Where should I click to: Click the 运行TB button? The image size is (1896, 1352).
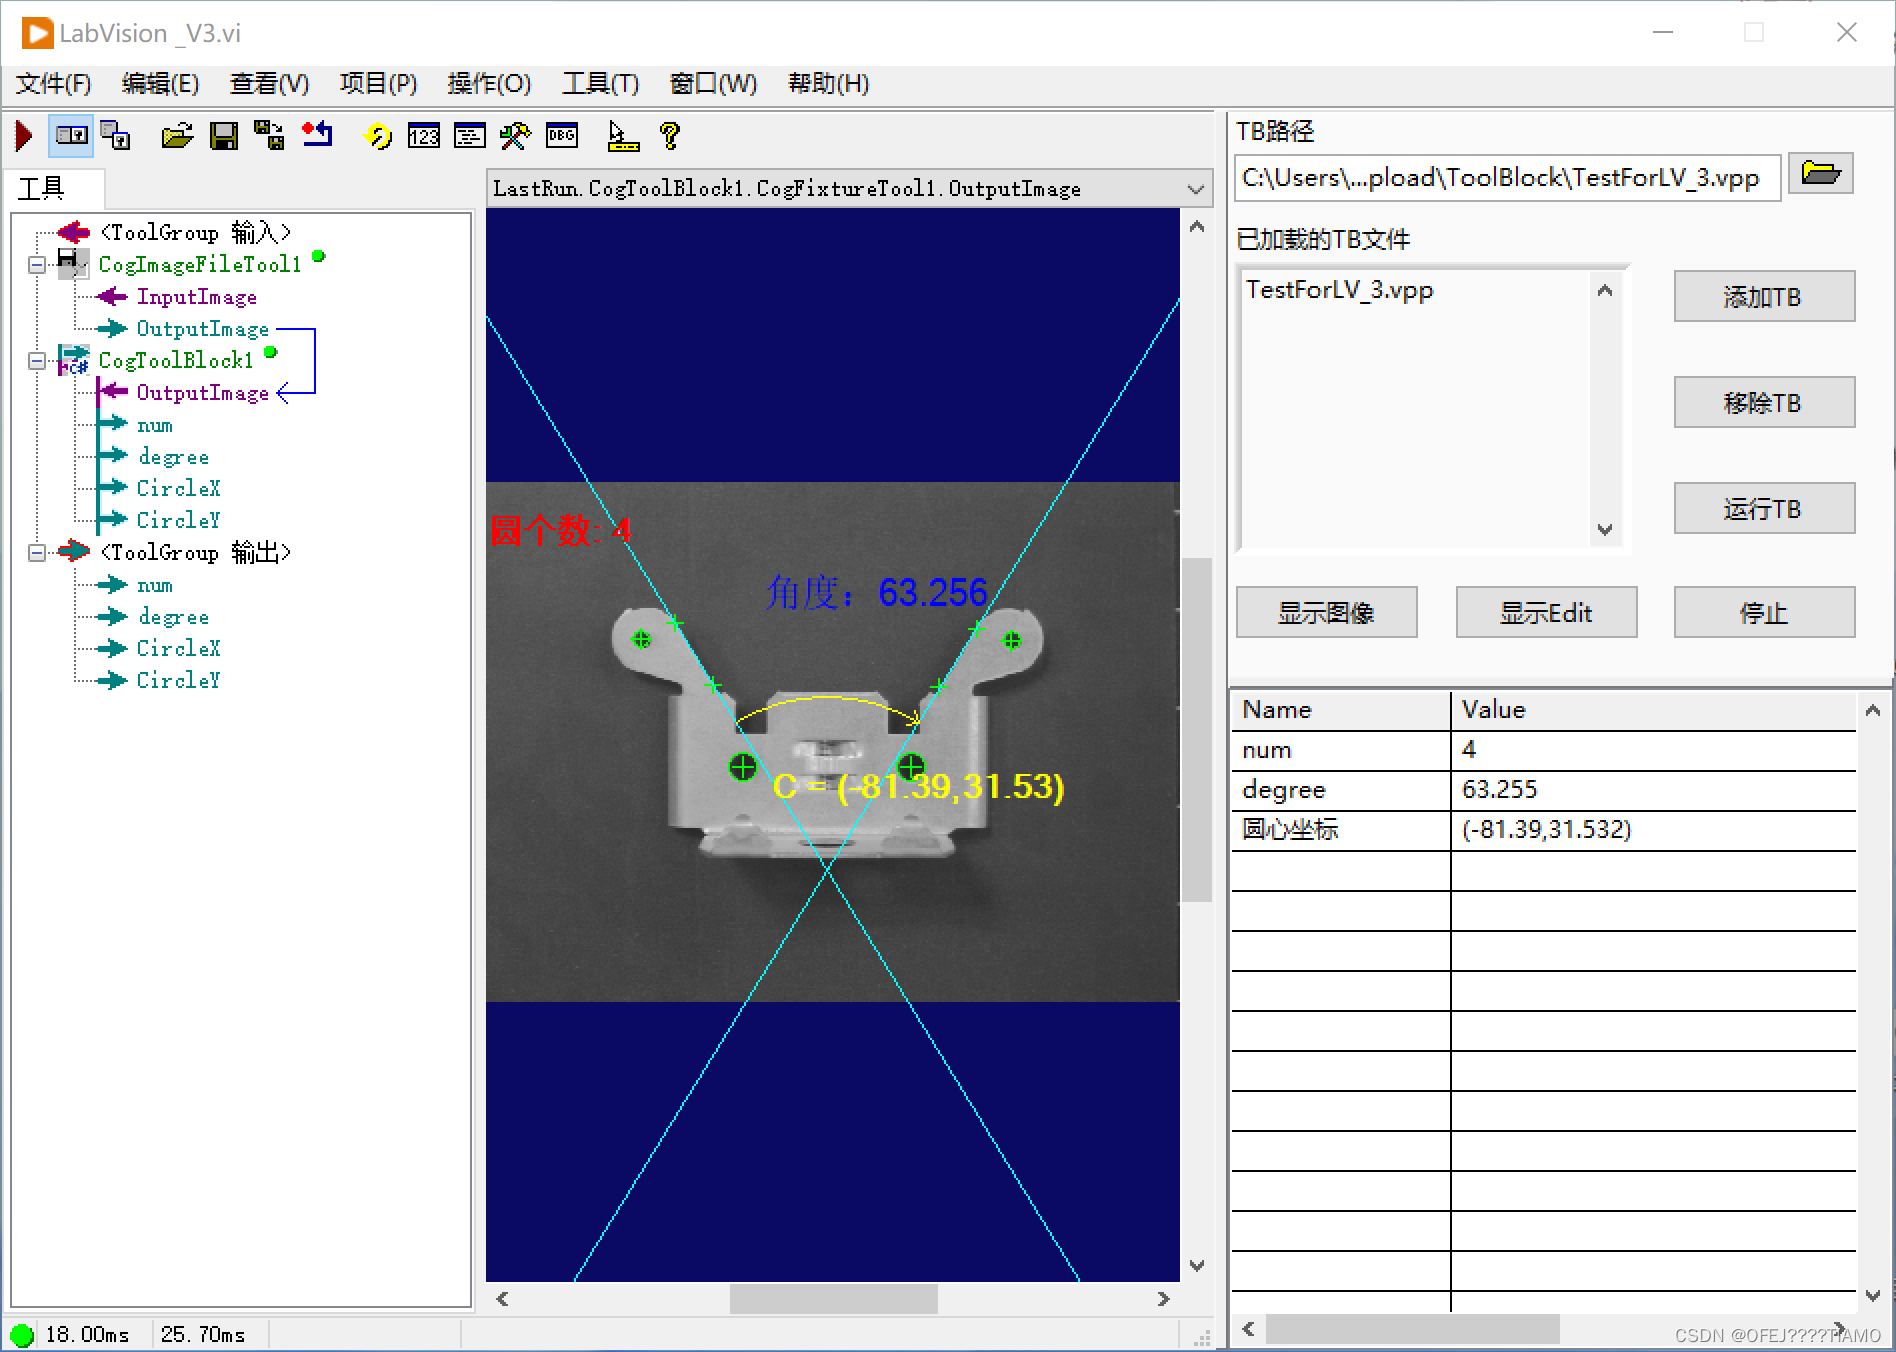1763,508
